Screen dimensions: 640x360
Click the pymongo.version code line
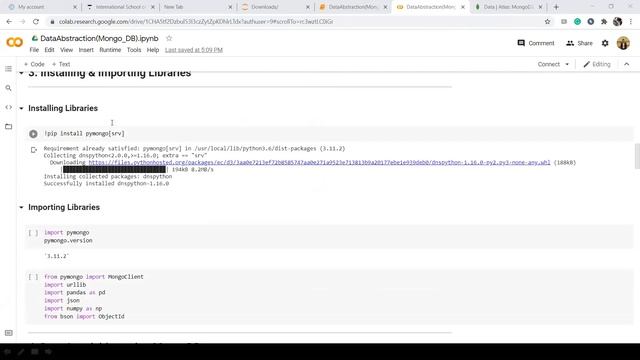[68, 240]
